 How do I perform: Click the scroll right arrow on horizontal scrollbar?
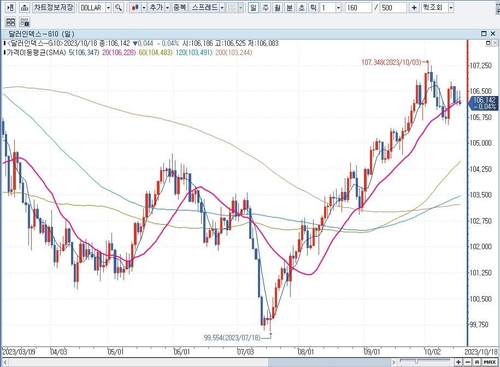coord(394,362)
